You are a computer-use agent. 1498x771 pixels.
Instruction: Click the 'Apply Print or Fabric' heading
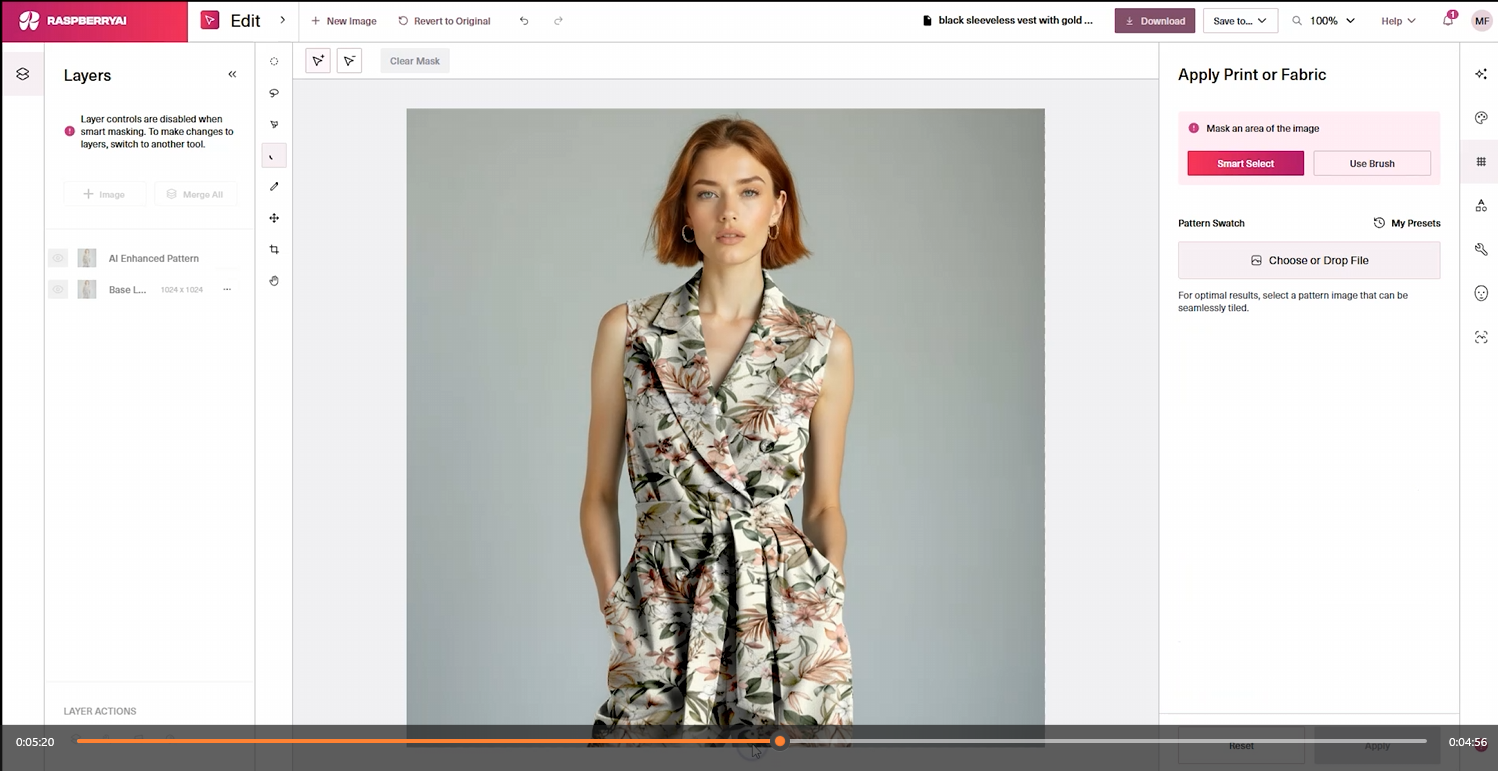[x=1252, y=74]
